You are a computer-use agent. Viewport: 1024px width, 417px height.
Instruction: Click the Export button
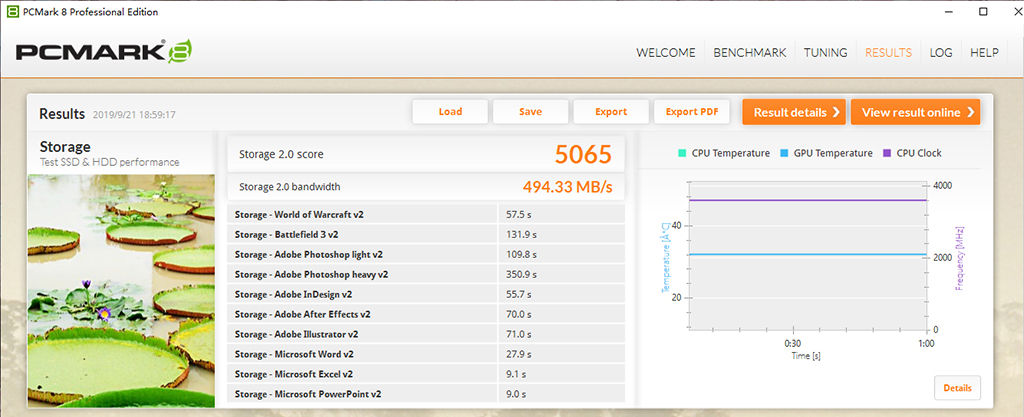(x=611, y=112)
